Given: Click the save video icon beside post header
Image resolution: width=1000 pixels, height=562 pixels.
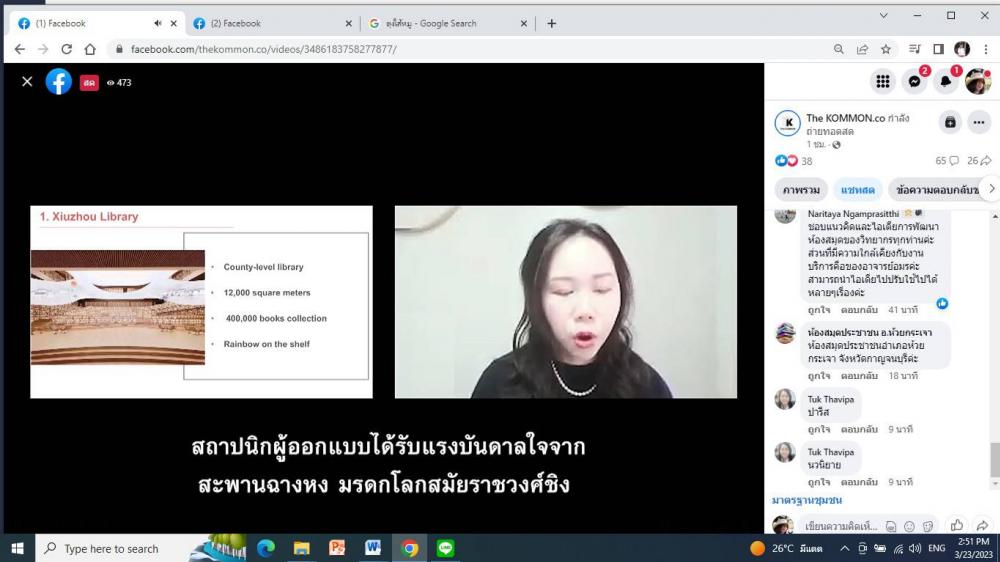Looking at the screenshot, I should coord(950,122).
